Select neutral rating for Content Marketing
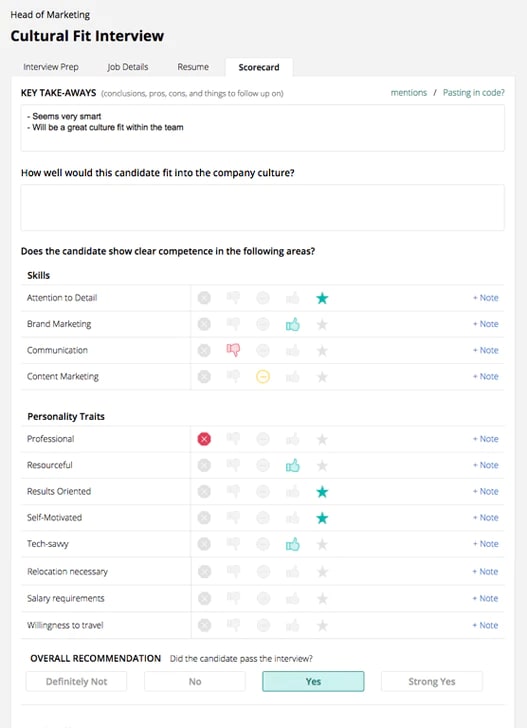Screen dimensions: 527x728 coord(263,377)
